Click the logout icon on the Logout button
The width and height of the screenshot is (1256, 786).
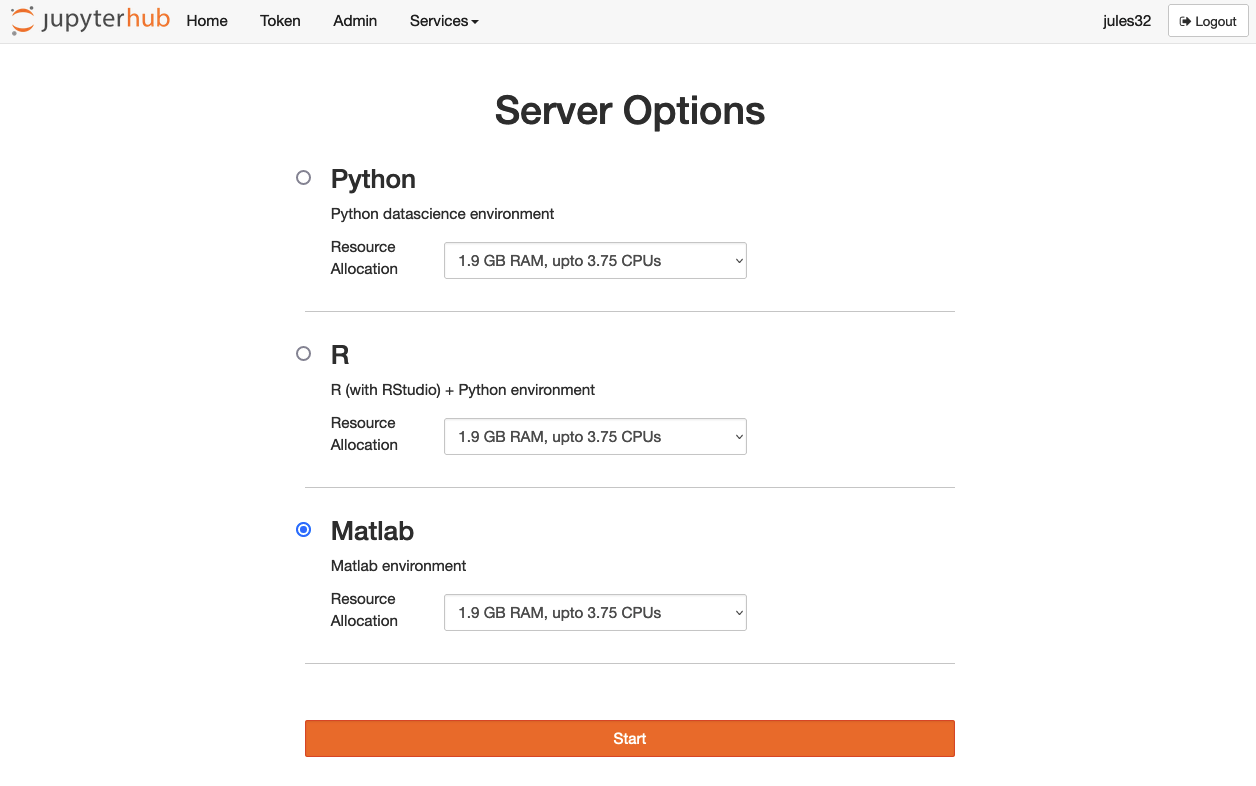[x=1185, y=20]
